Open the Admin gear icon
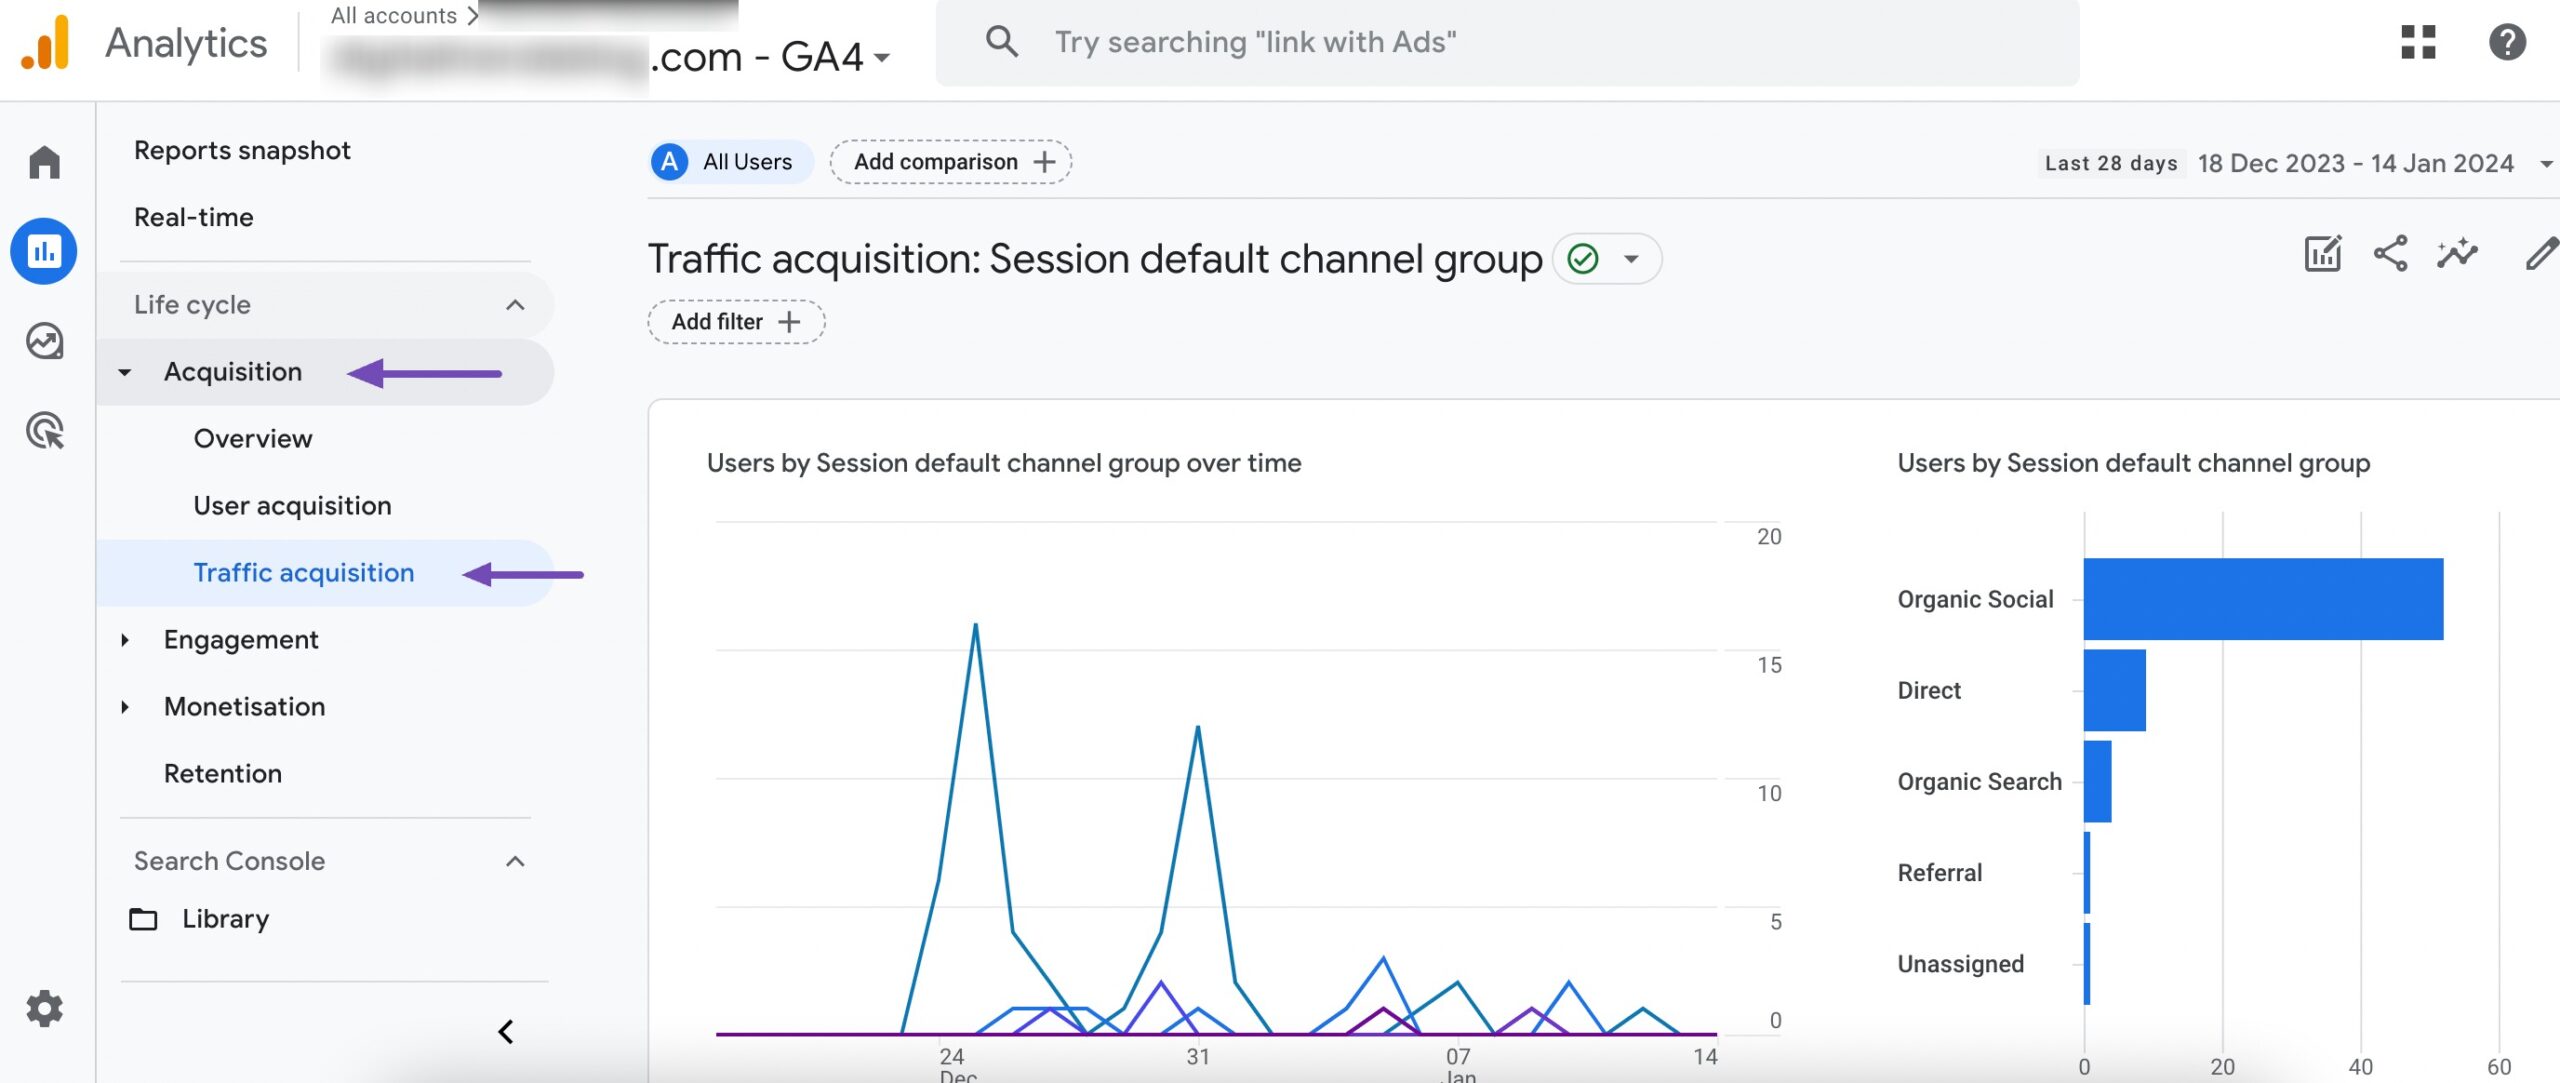The width and height of the screenshot is (2560, 1083). (44, 1009)
